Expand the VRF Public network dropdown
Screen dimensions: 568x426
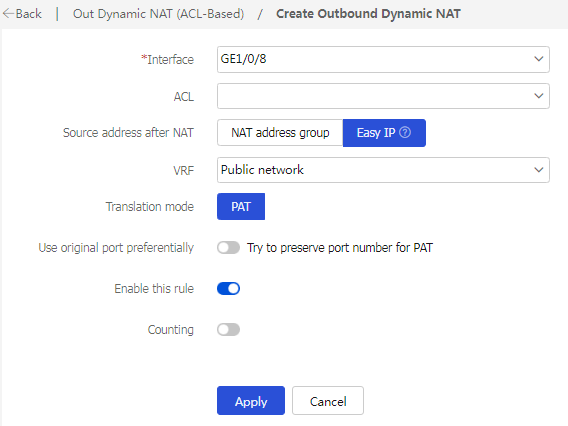(x=383, y=170)
